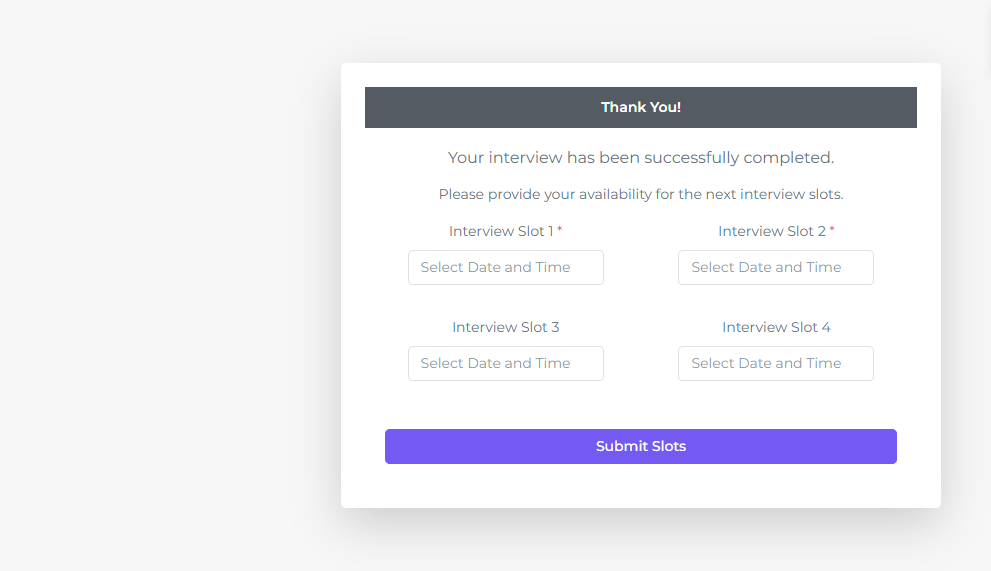The width and height of the screenshot is (991, 571).
Task: Click the Slot 3 'Select Date and Time' placeholder
Action: (x=495, y=363)
